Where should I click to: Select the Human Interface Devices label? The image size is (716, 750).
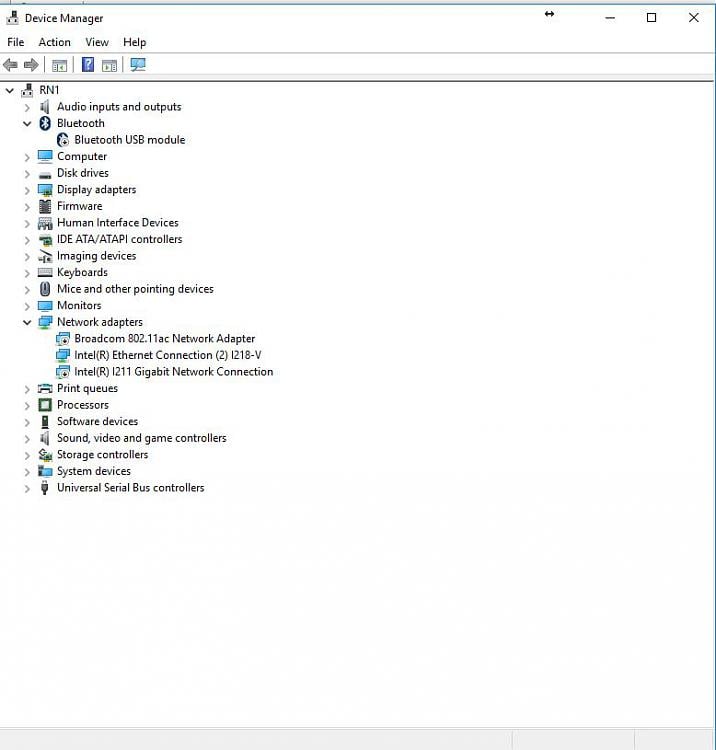click(118, 222)
